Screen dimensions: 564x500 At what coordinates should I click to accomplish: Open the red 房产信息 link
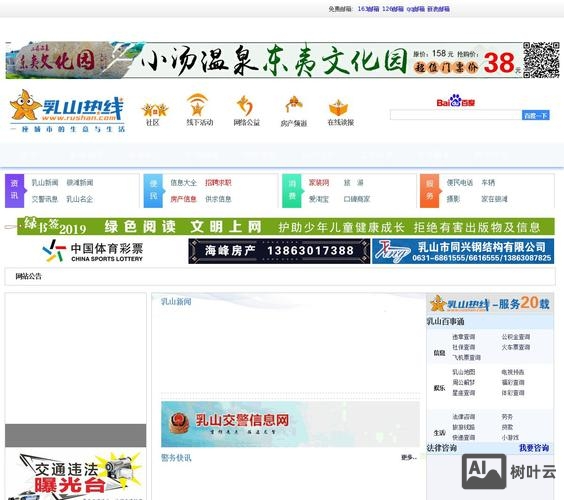click(184, 199)
